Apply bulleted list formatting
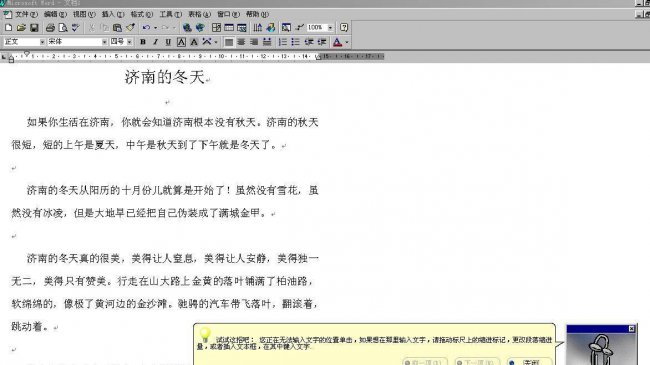650x365 pixels. tap(296, 42)
